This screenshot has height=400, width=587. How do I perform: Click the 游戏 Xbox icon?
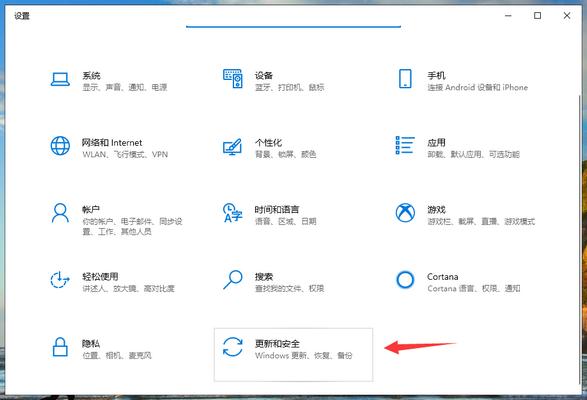coord(405,213)
